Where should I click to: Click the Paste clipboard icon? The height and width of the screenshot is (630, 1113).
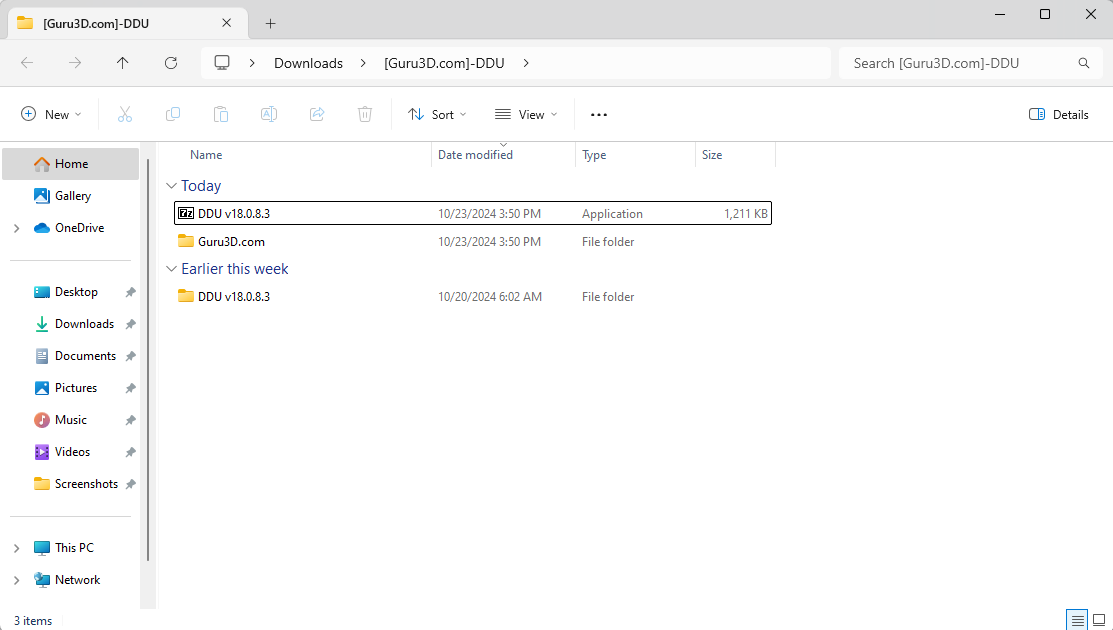pyautogui.click(x=221, y=114)
